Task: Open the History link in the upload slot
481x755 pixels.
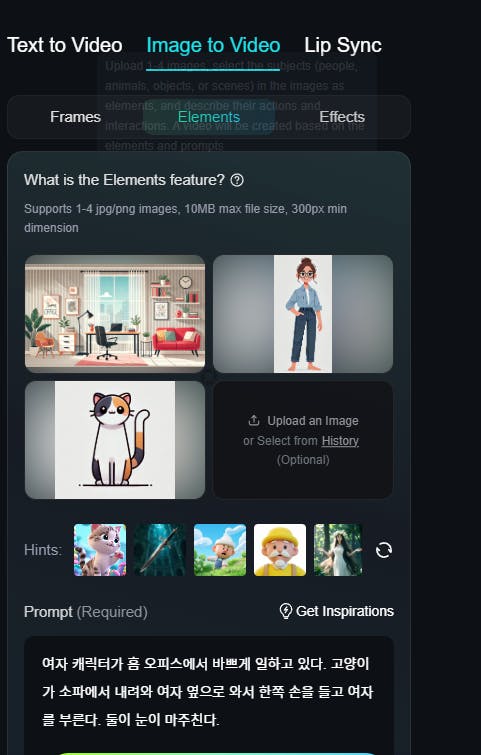Action: [340, 441]
